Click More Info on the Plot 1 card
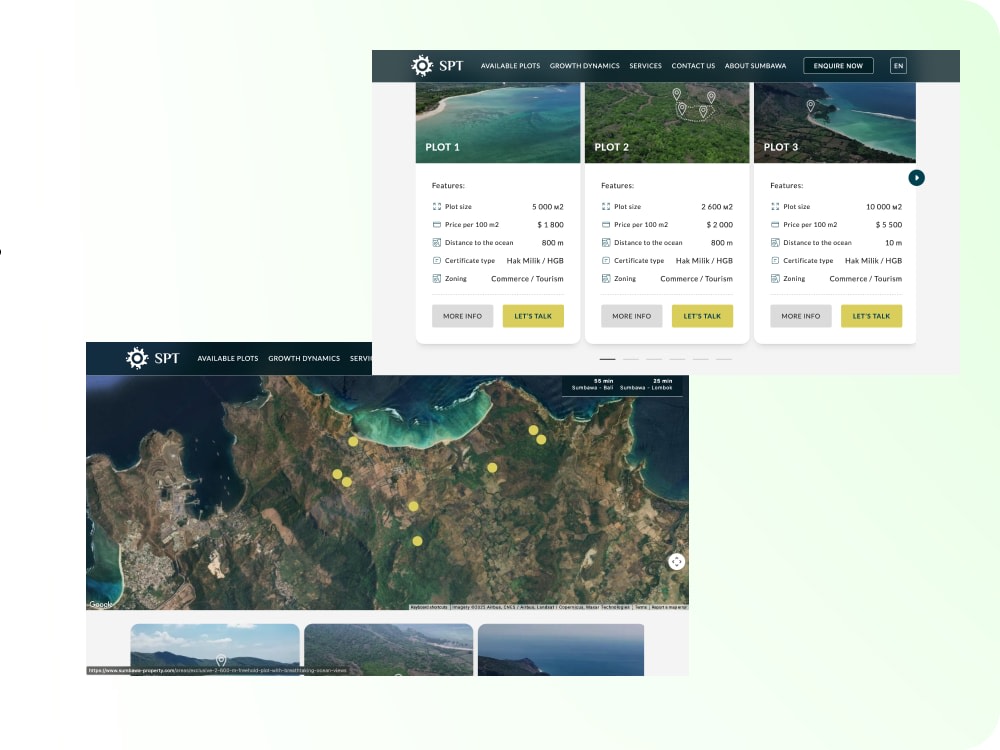This screenshot has width=1000, height=750. 462,316
